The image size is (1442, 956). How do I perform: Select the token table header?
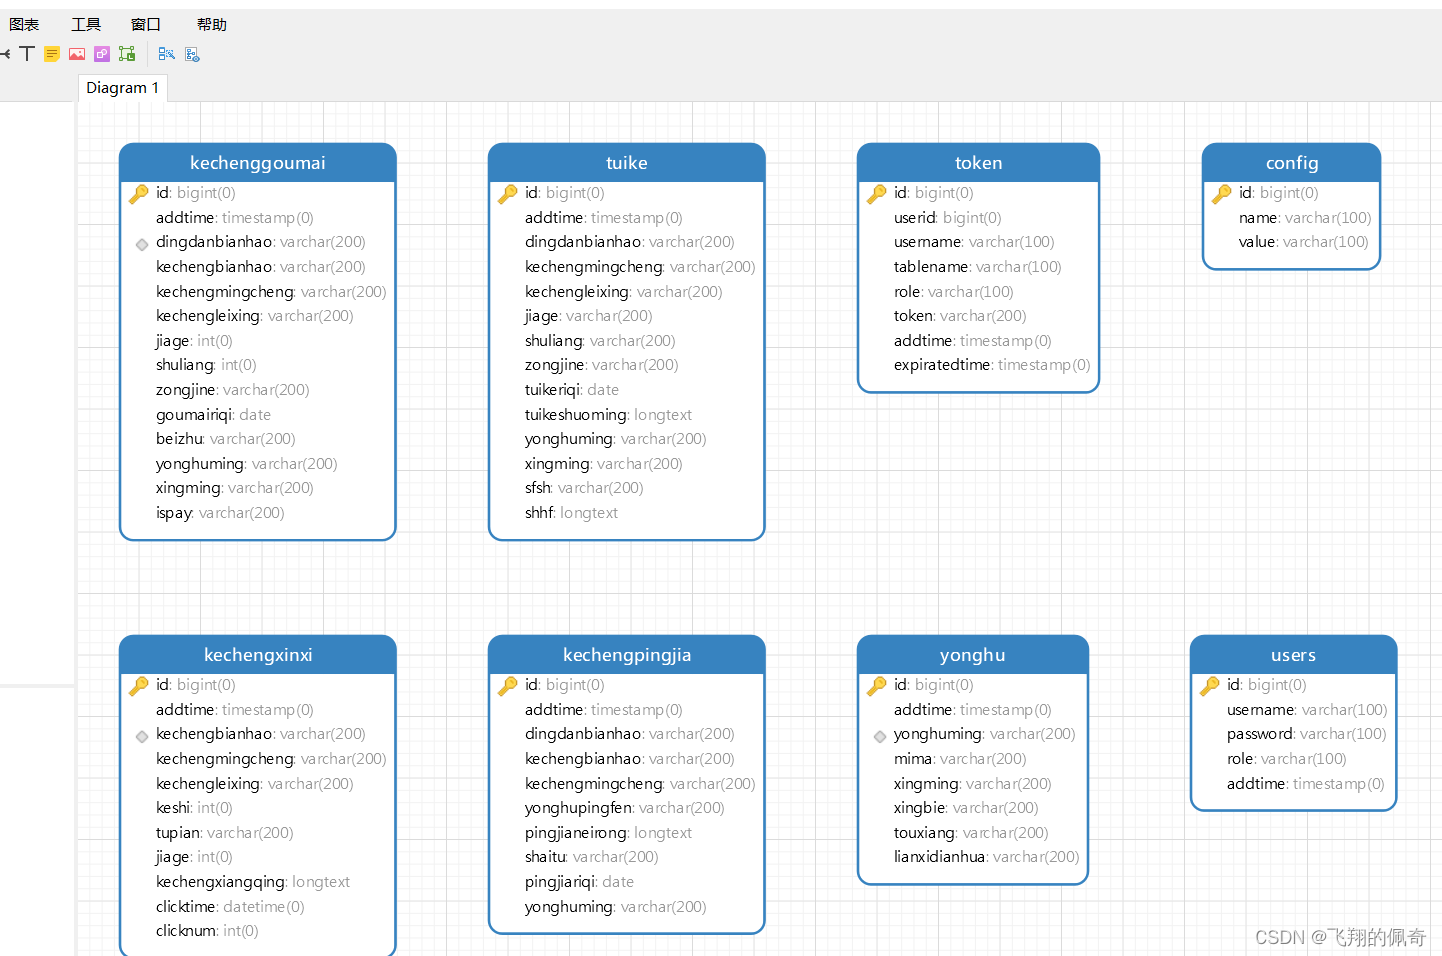pyautogui.click(x=979, y=163)
